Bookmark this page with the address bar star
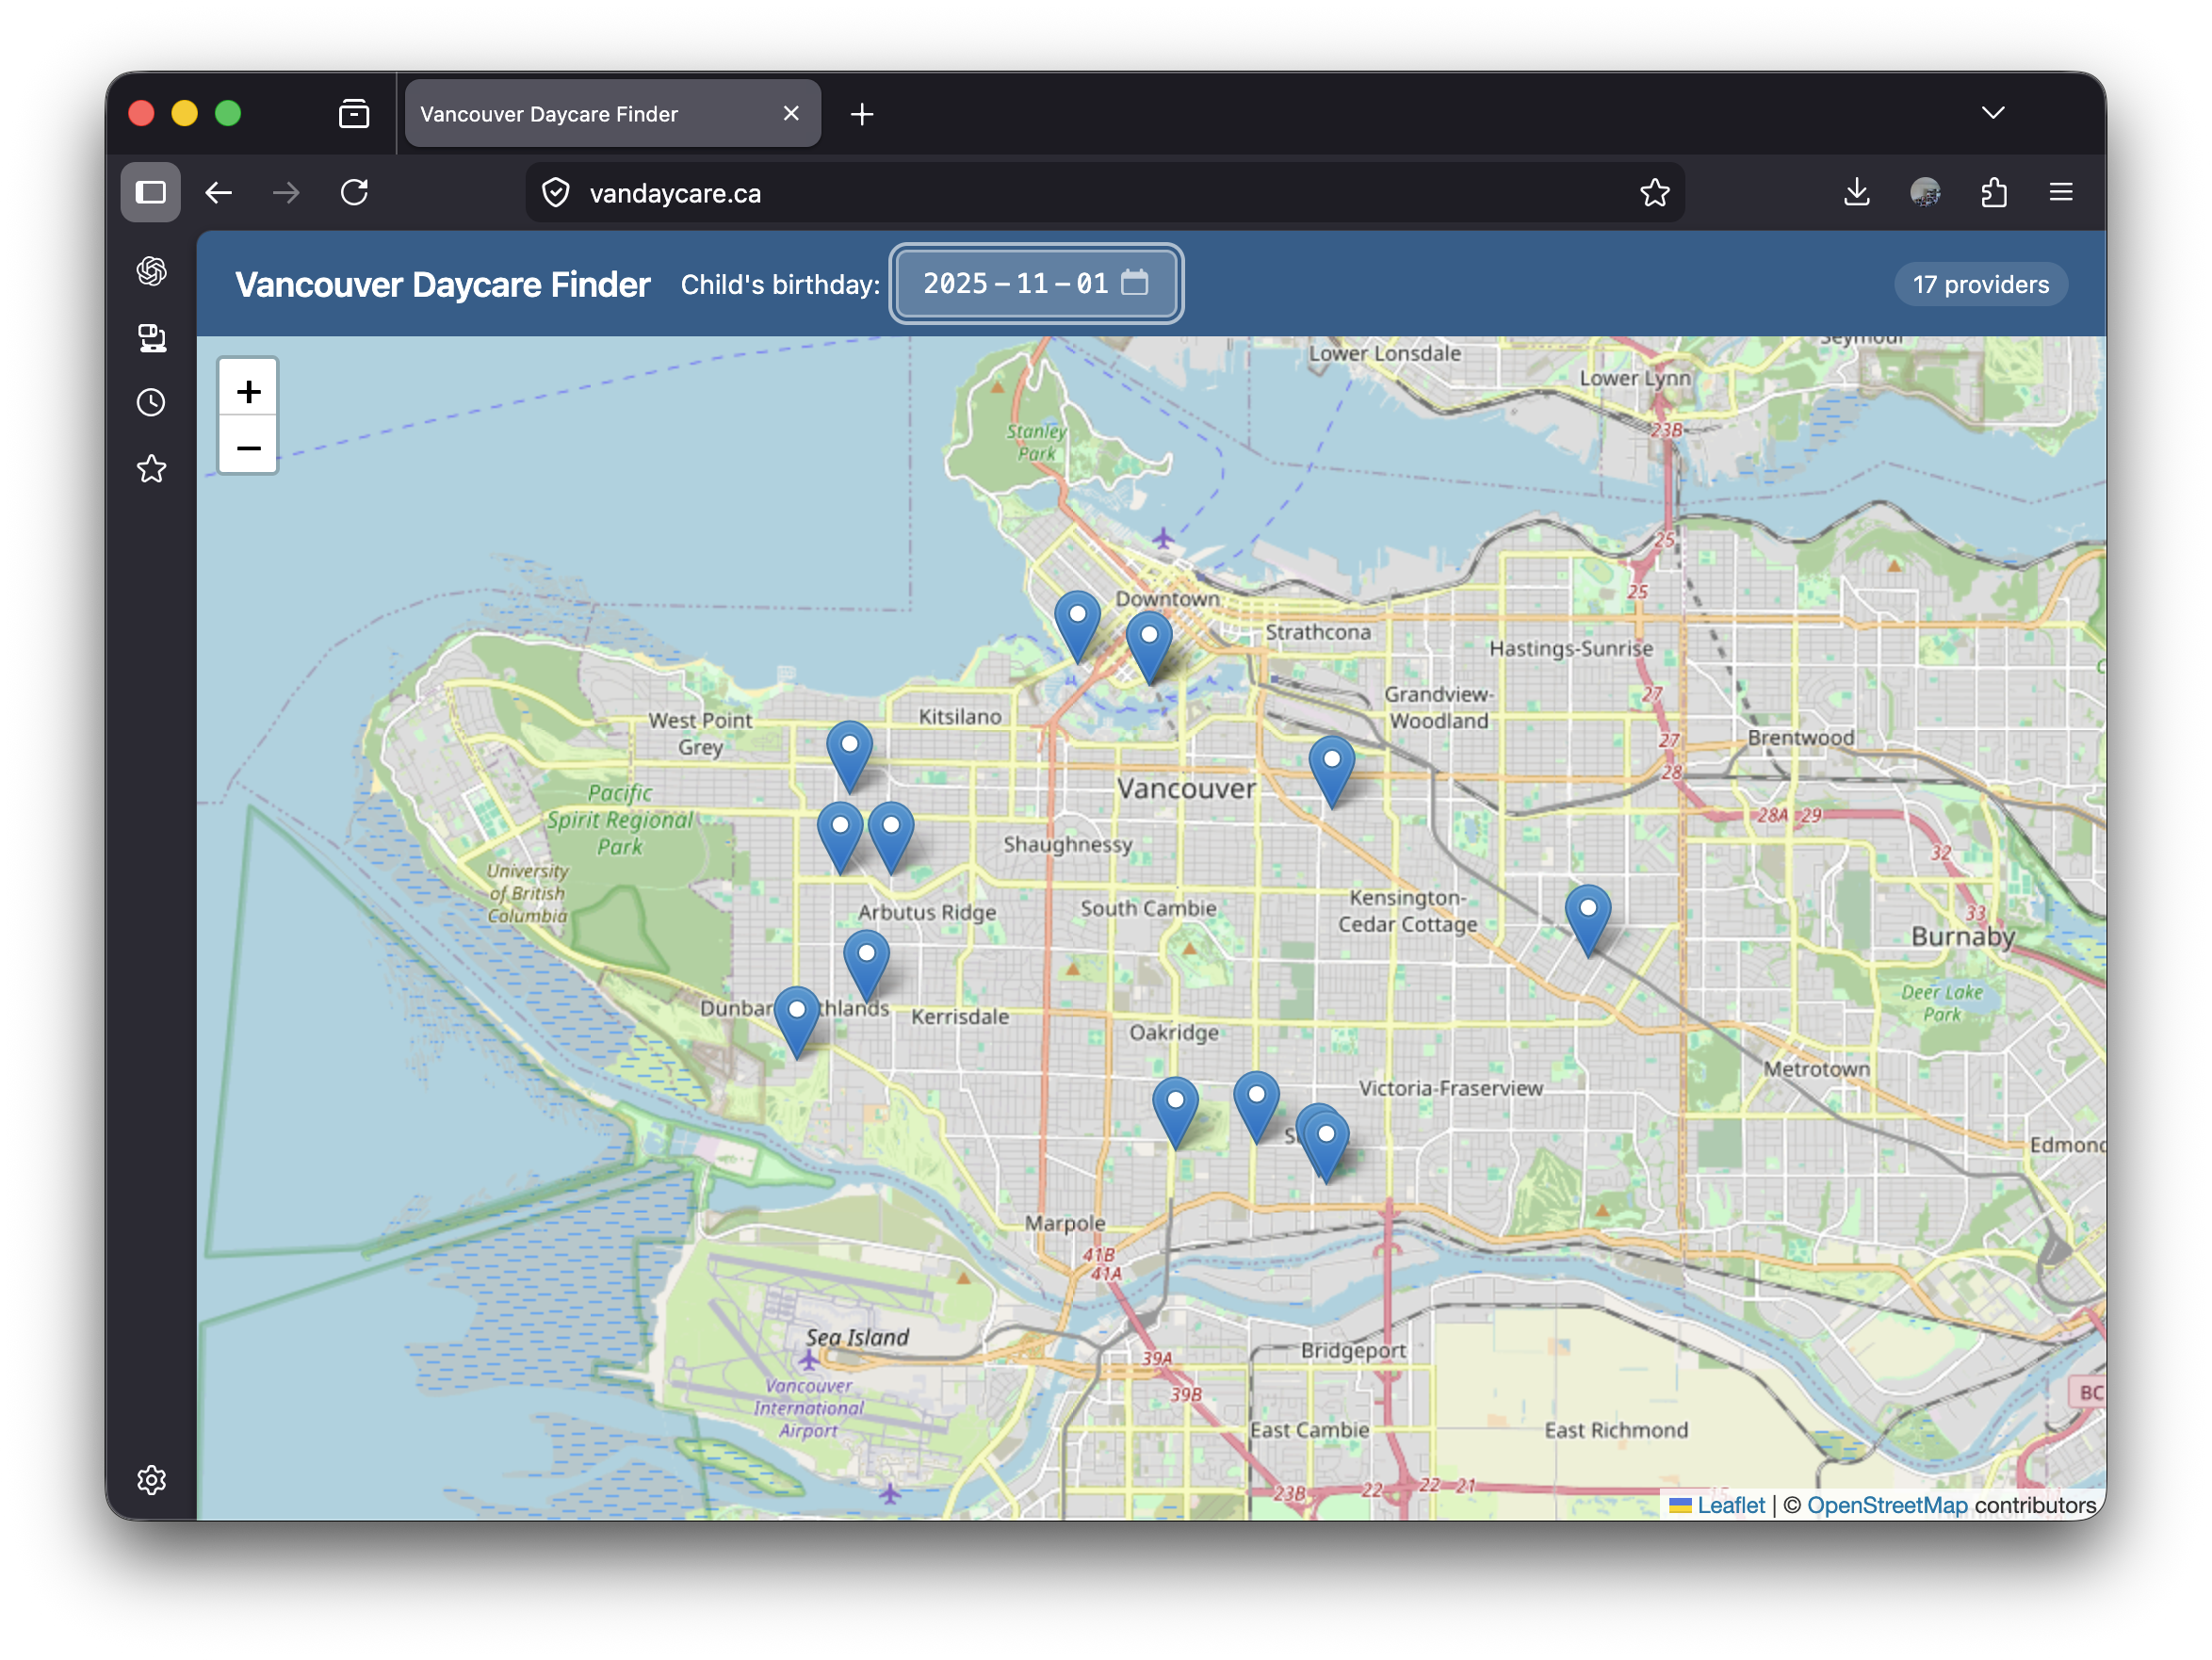The width and height of the screenshot is (2212, 1660). 1655,192
